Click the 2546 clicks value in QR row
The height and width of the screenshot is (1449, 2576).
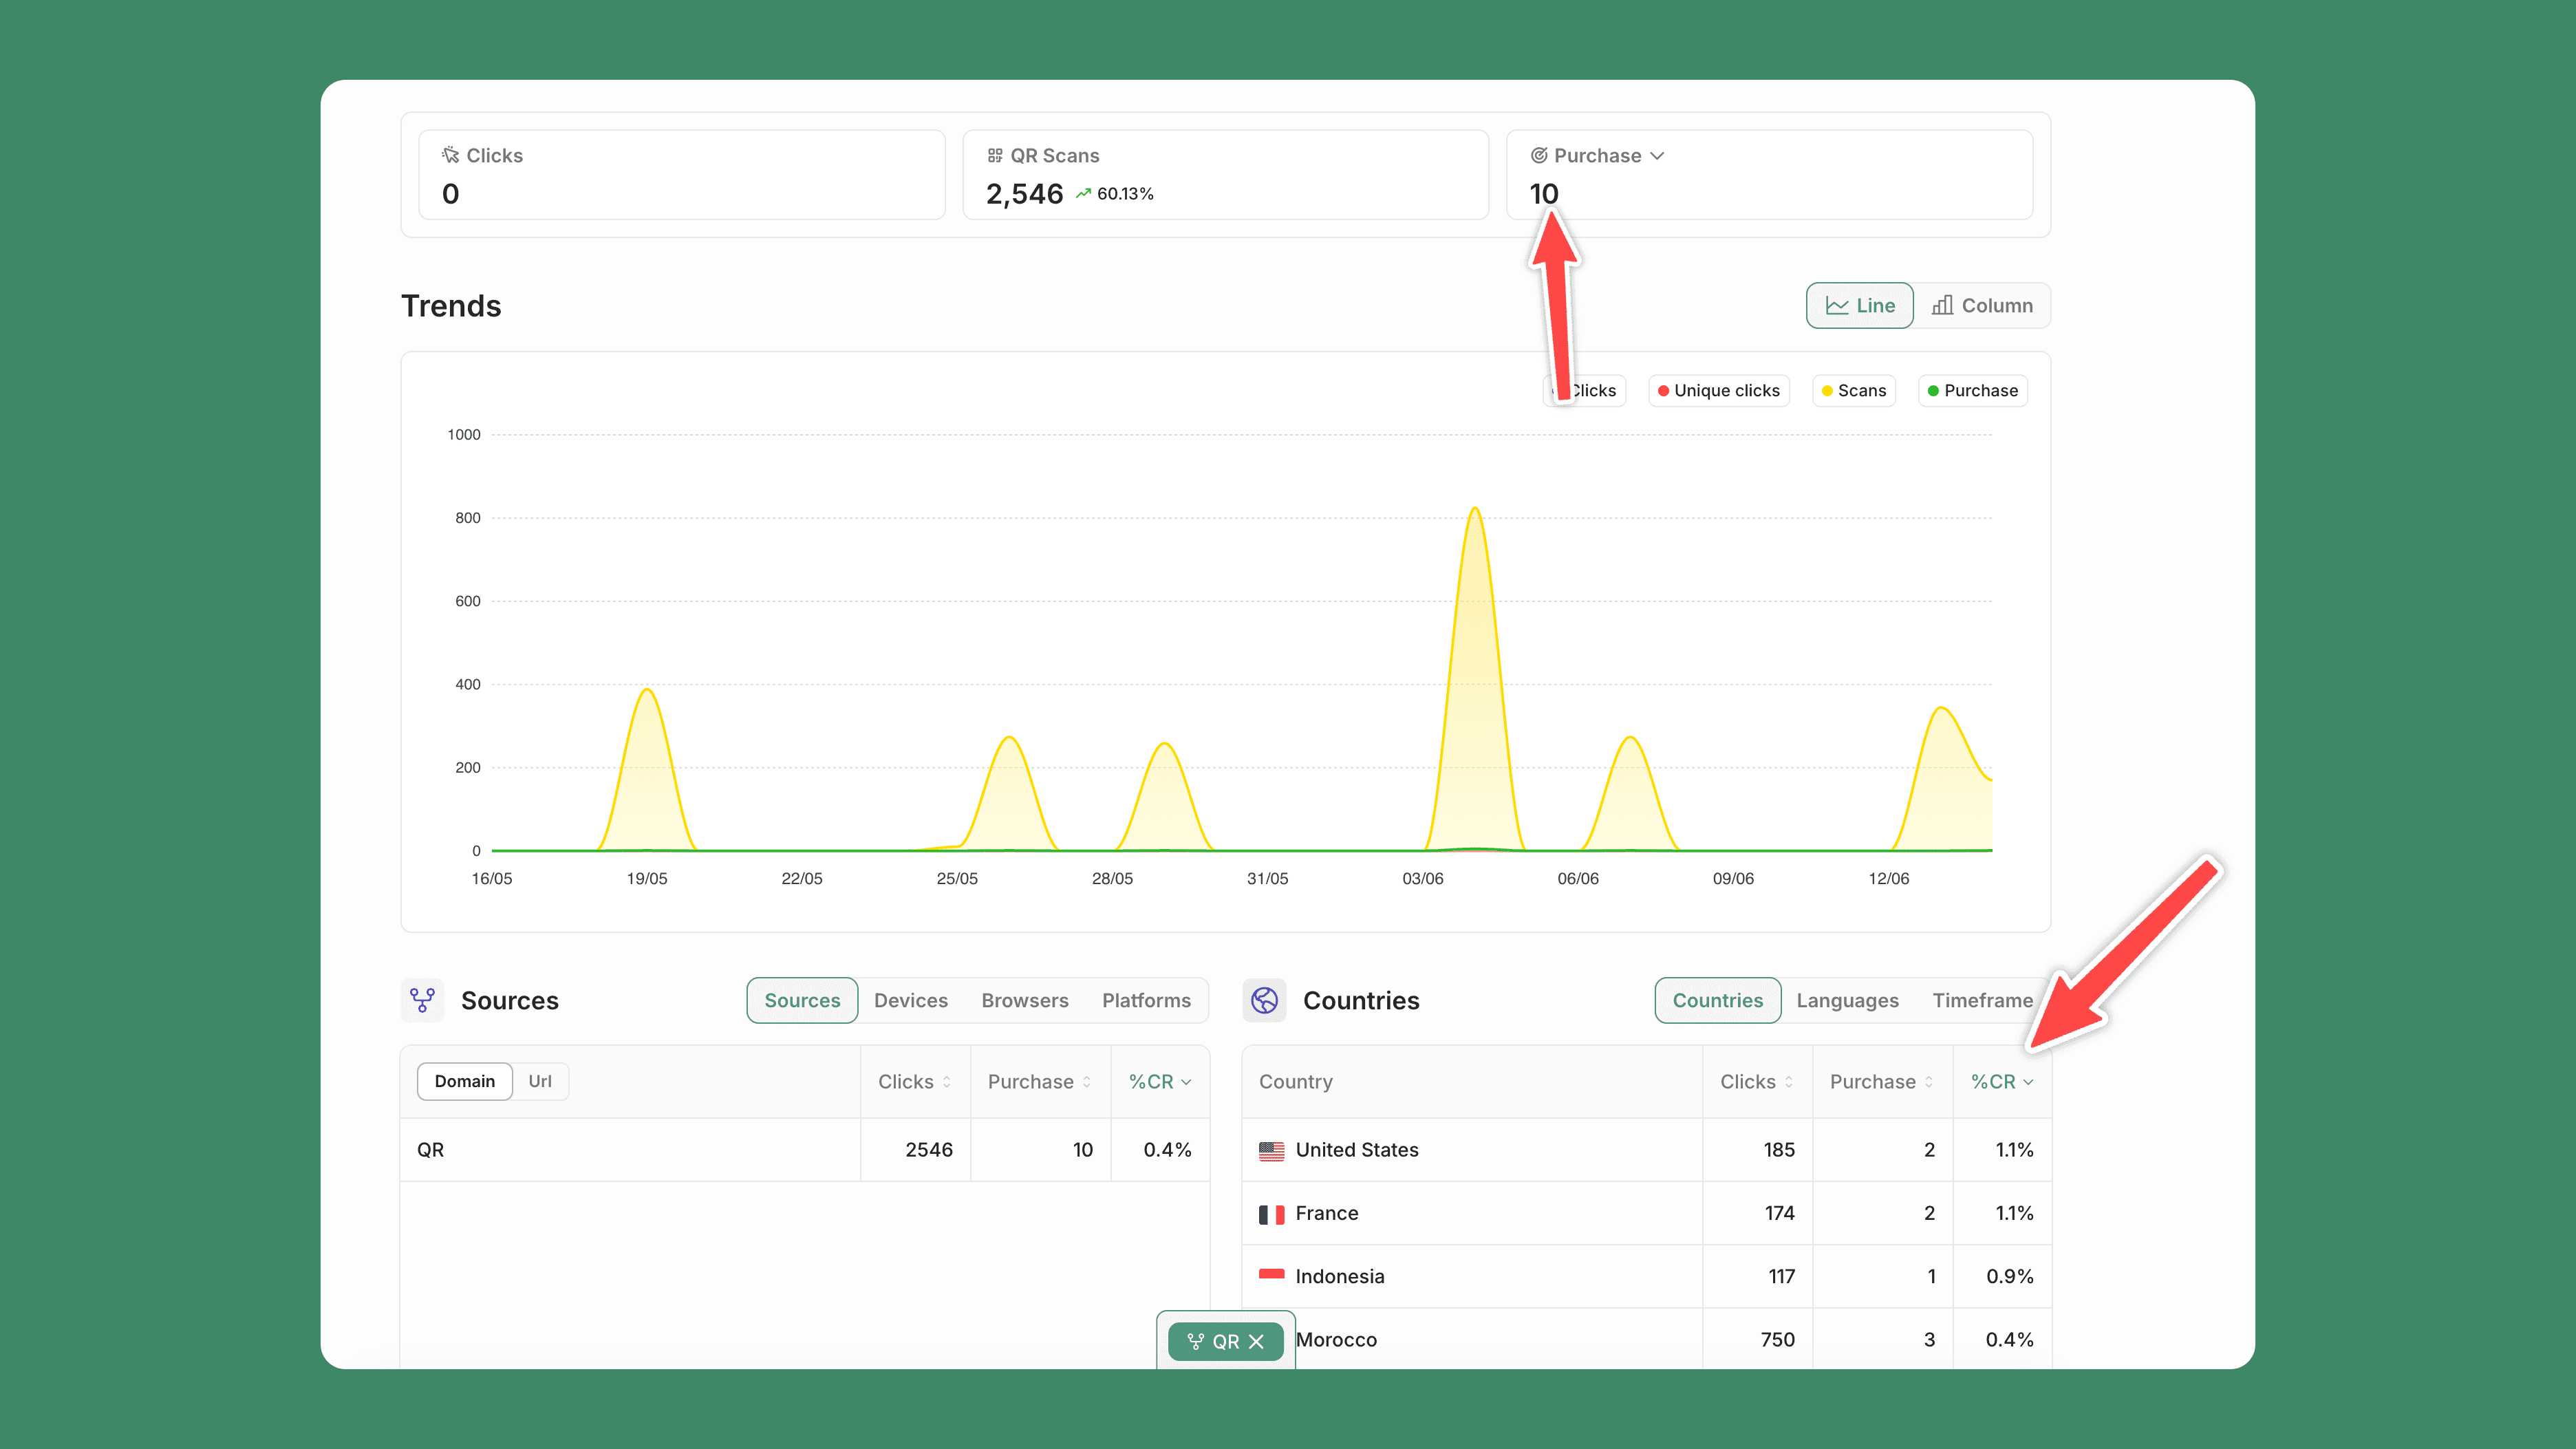tap(928, 1150)
